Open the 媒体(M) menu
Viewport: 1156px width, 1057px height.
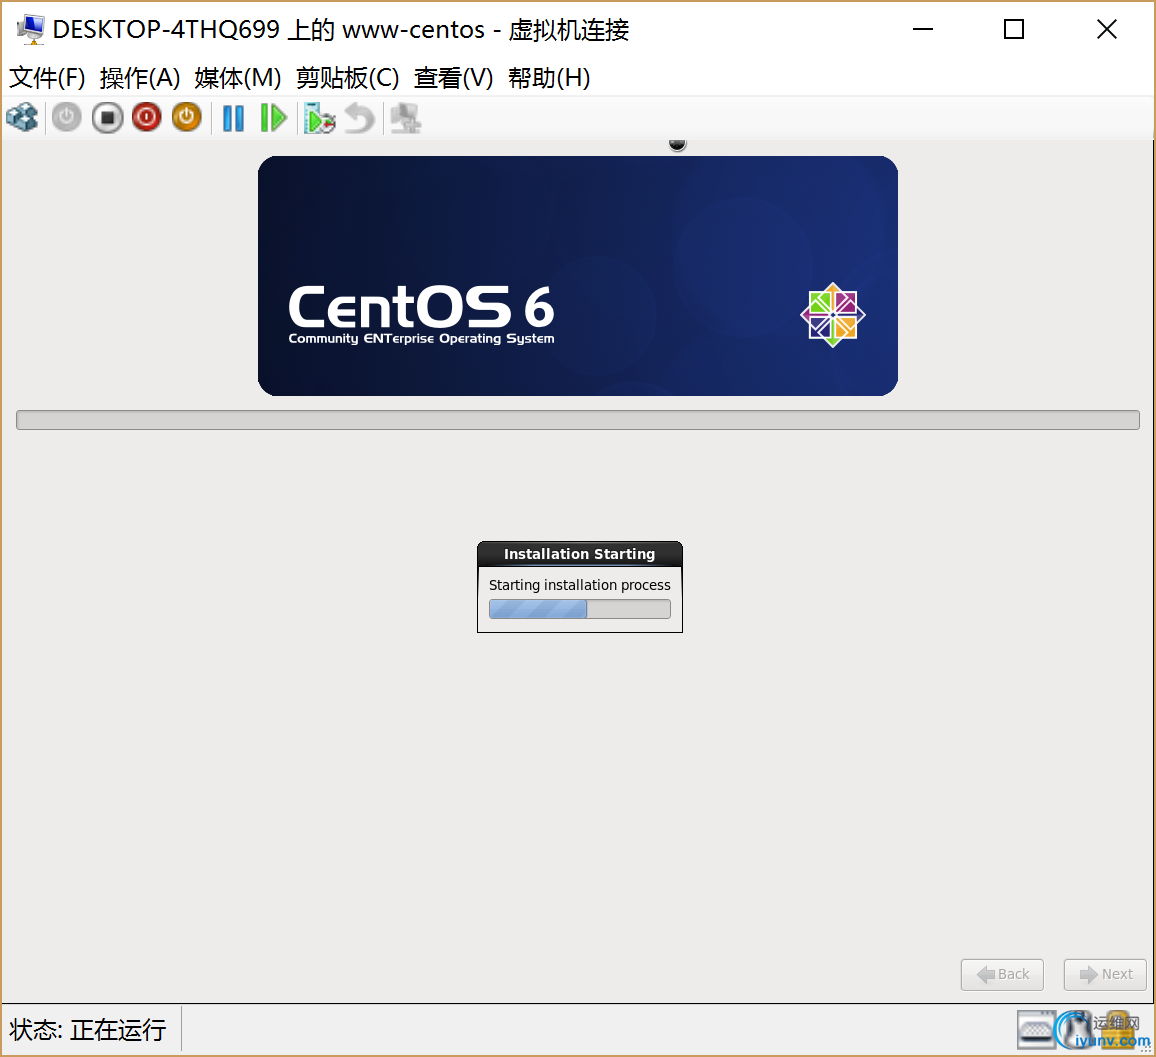238,77
